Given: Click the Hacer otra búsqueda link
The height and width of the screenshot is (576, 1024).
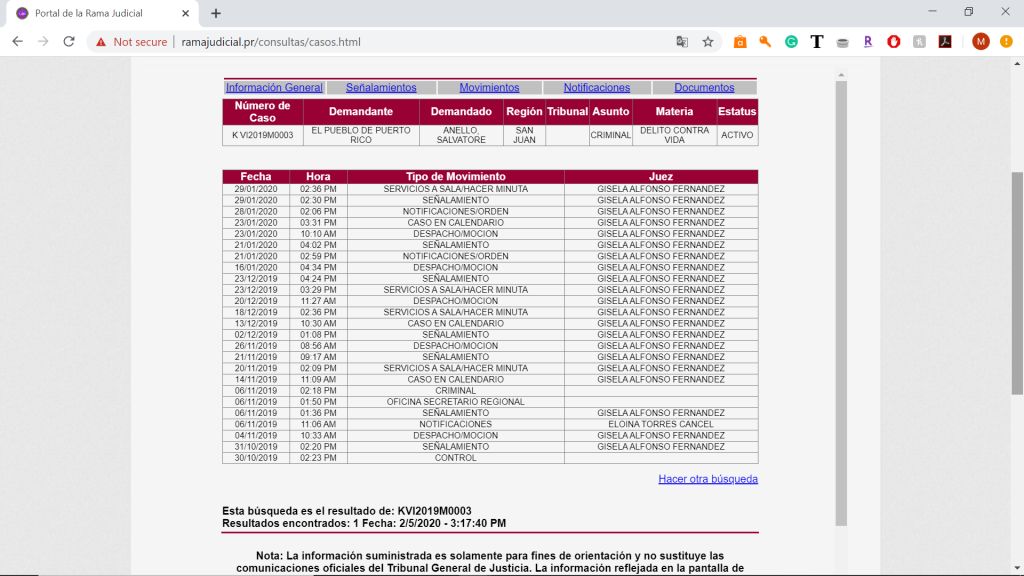Looking at the screenshot, I should pos(707,479).
